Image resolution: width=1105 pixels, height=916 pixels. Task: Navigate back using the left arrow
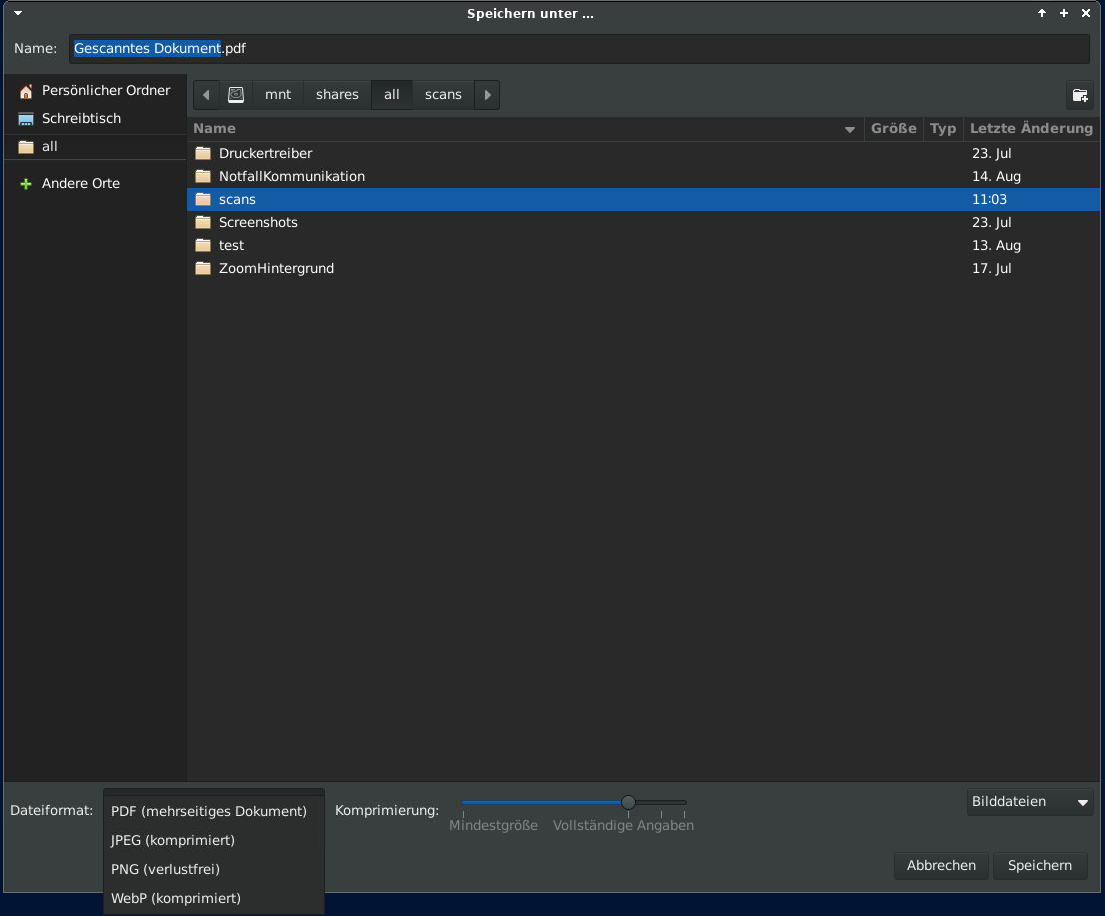(x=206, y=94)
